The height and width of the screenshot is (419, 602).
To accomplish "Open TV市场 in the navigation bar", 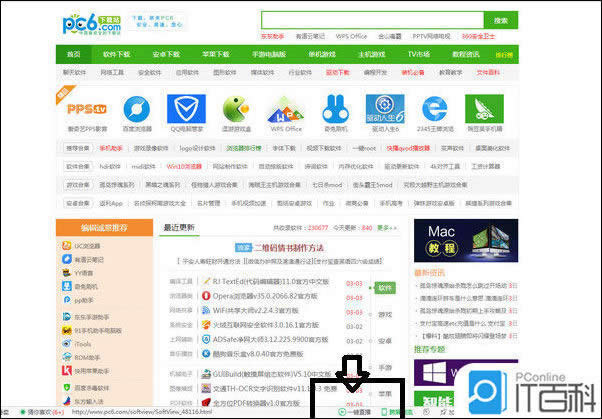I will [x=419, y=54].
